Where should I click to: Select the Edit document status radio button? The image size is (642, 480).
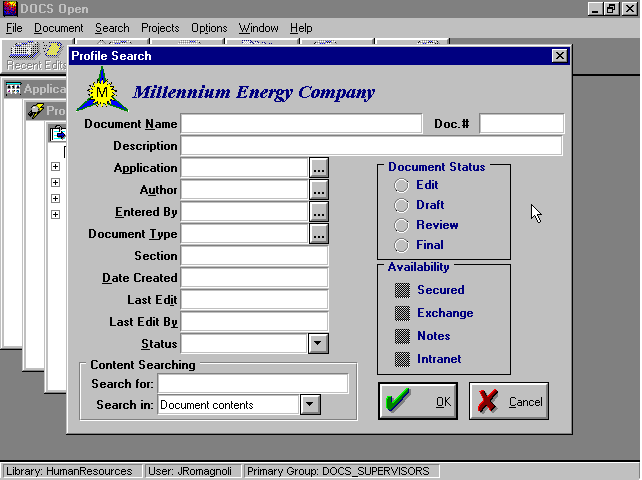(401, 185)
